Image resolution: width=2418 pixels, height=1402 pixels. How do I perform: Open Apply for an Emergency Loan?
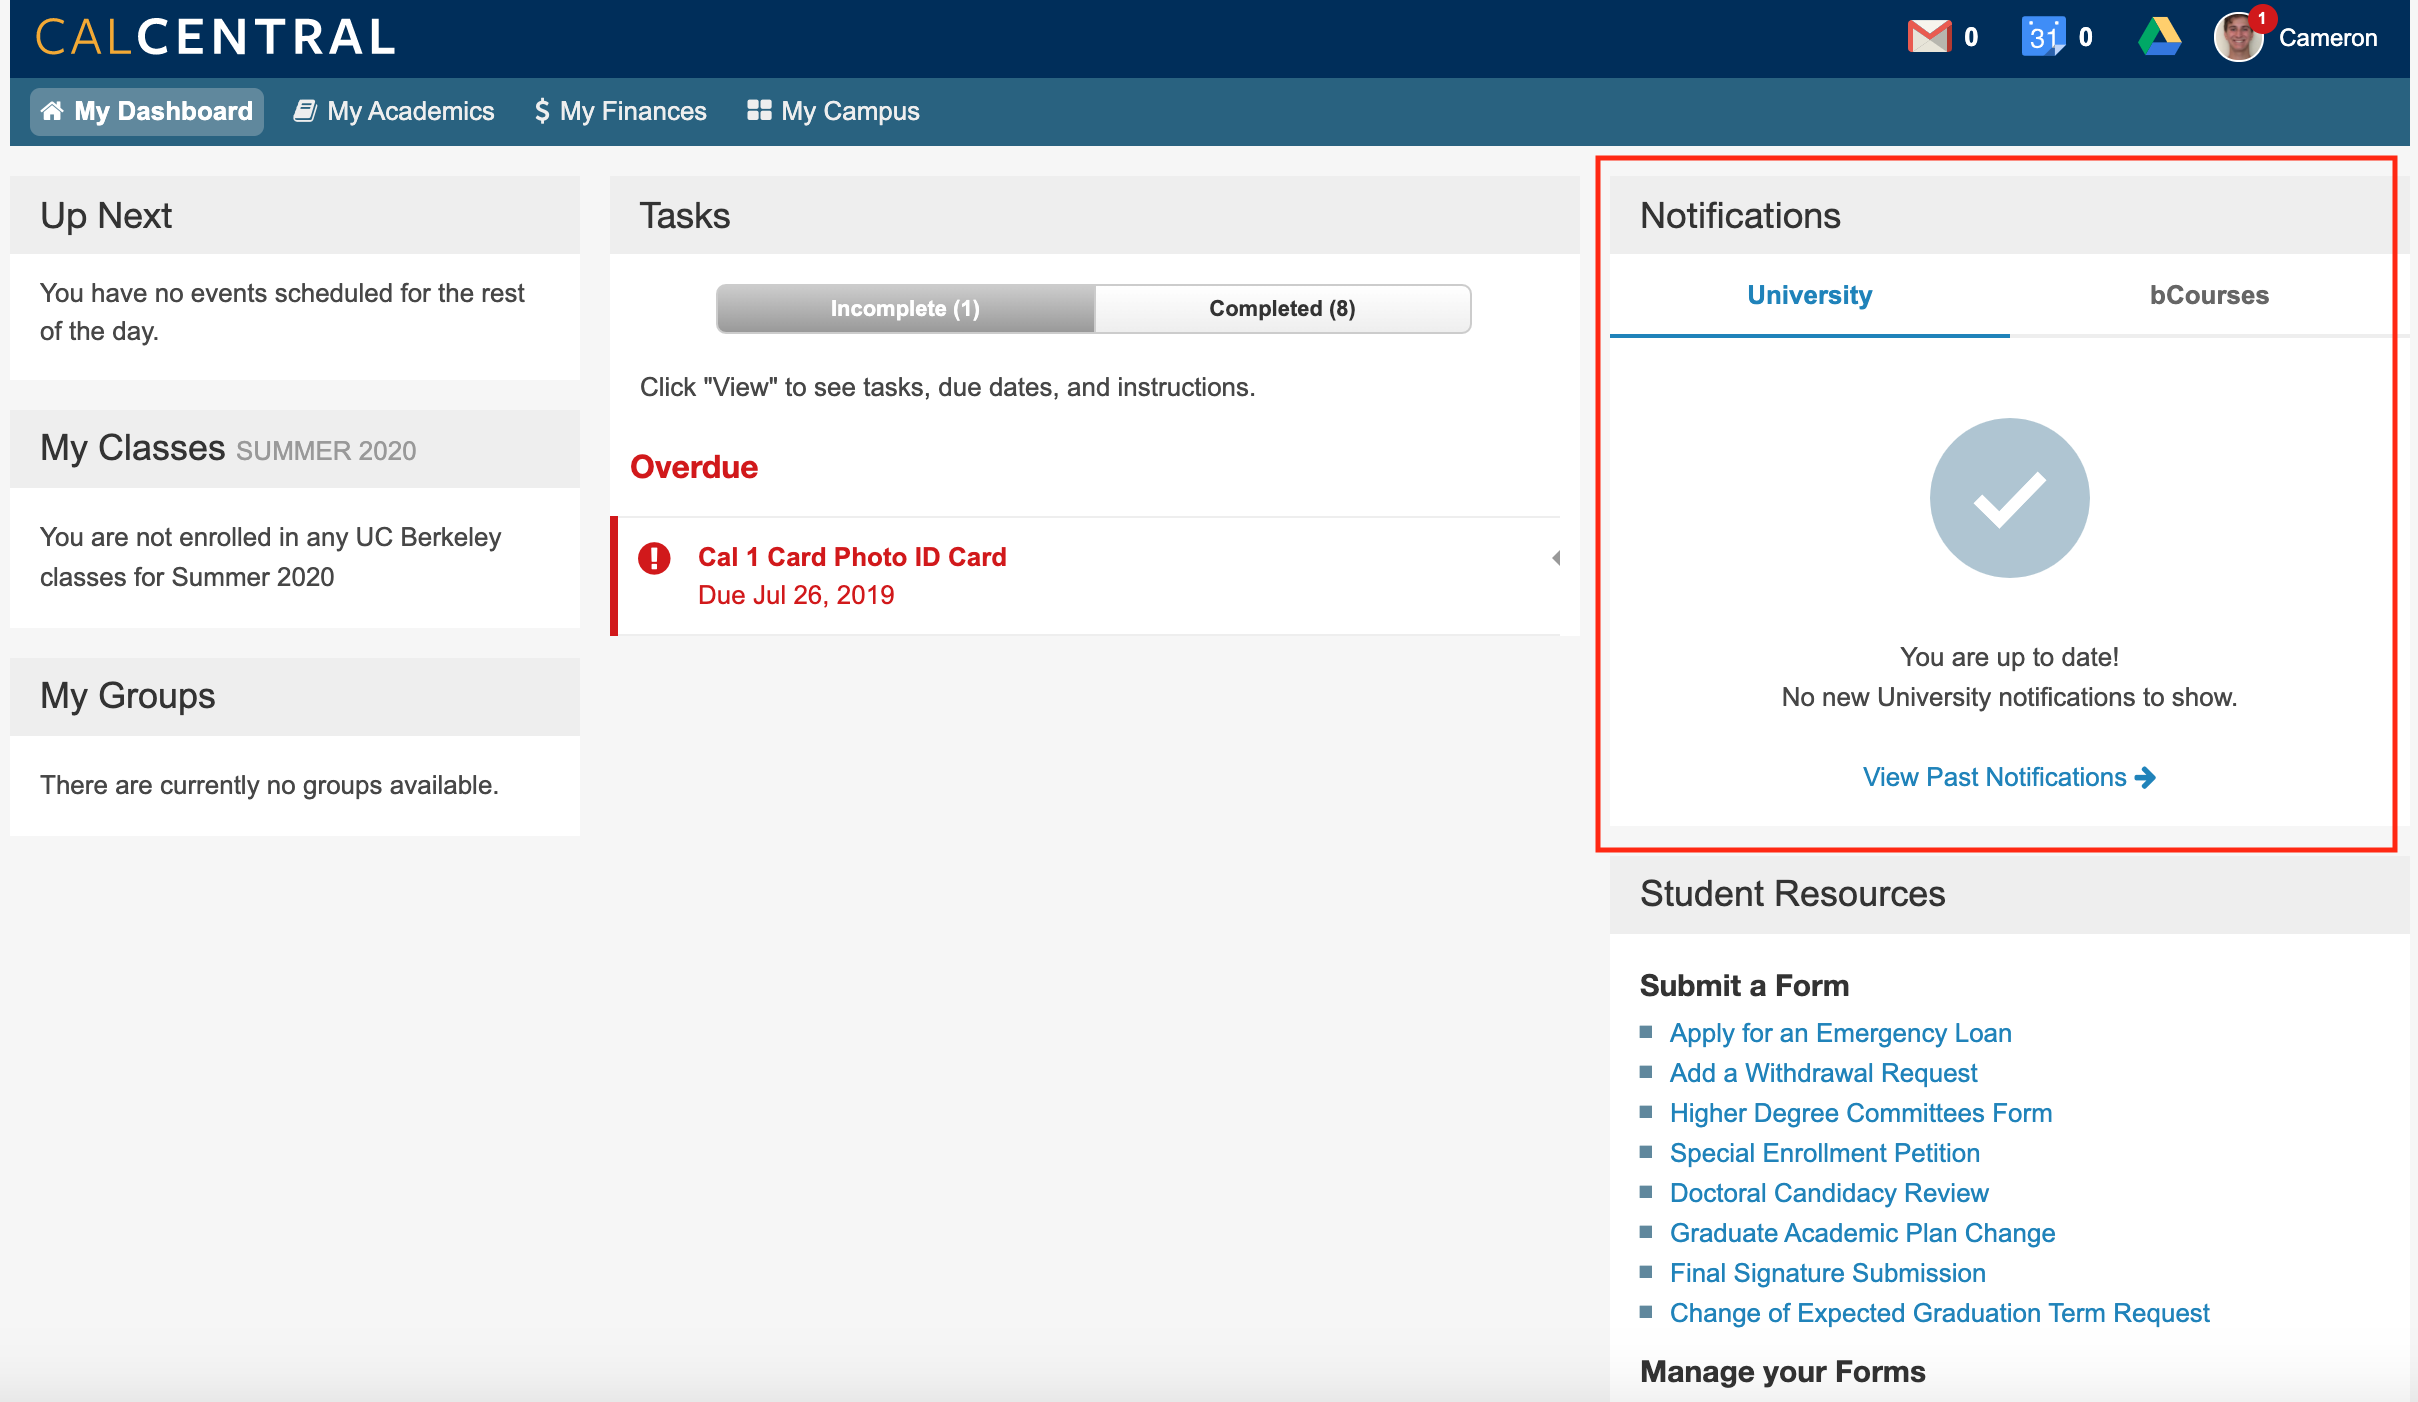click(1840, 1033)
